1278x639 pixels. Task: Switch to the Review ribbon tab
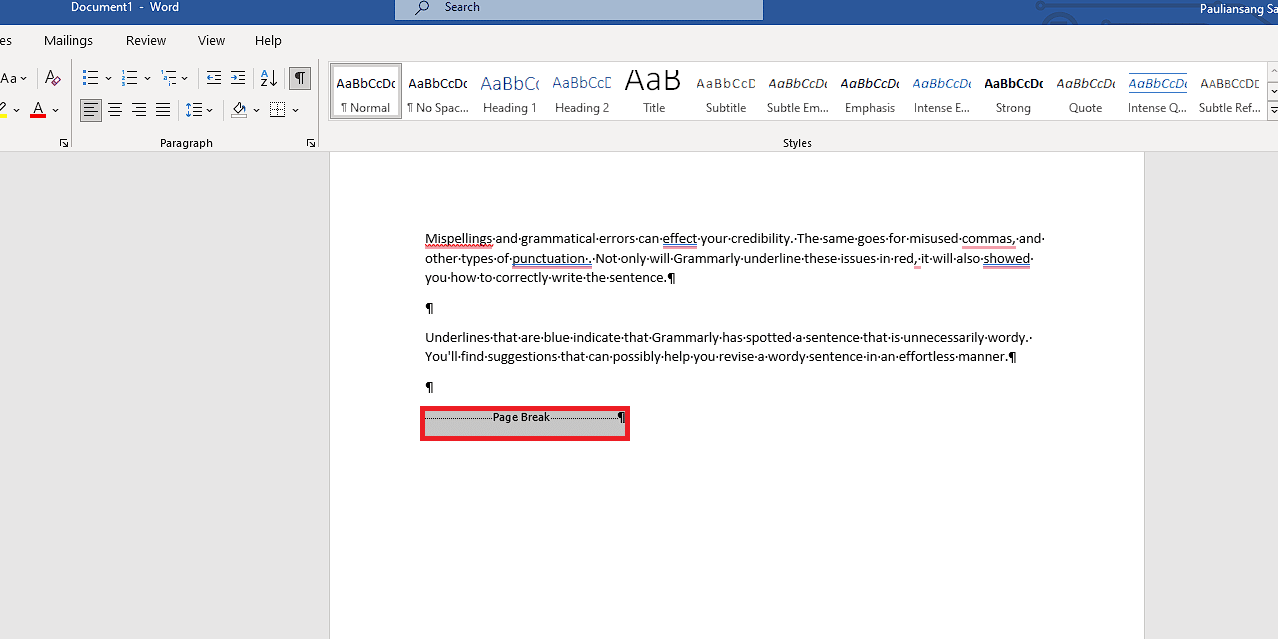coord(145,40)
